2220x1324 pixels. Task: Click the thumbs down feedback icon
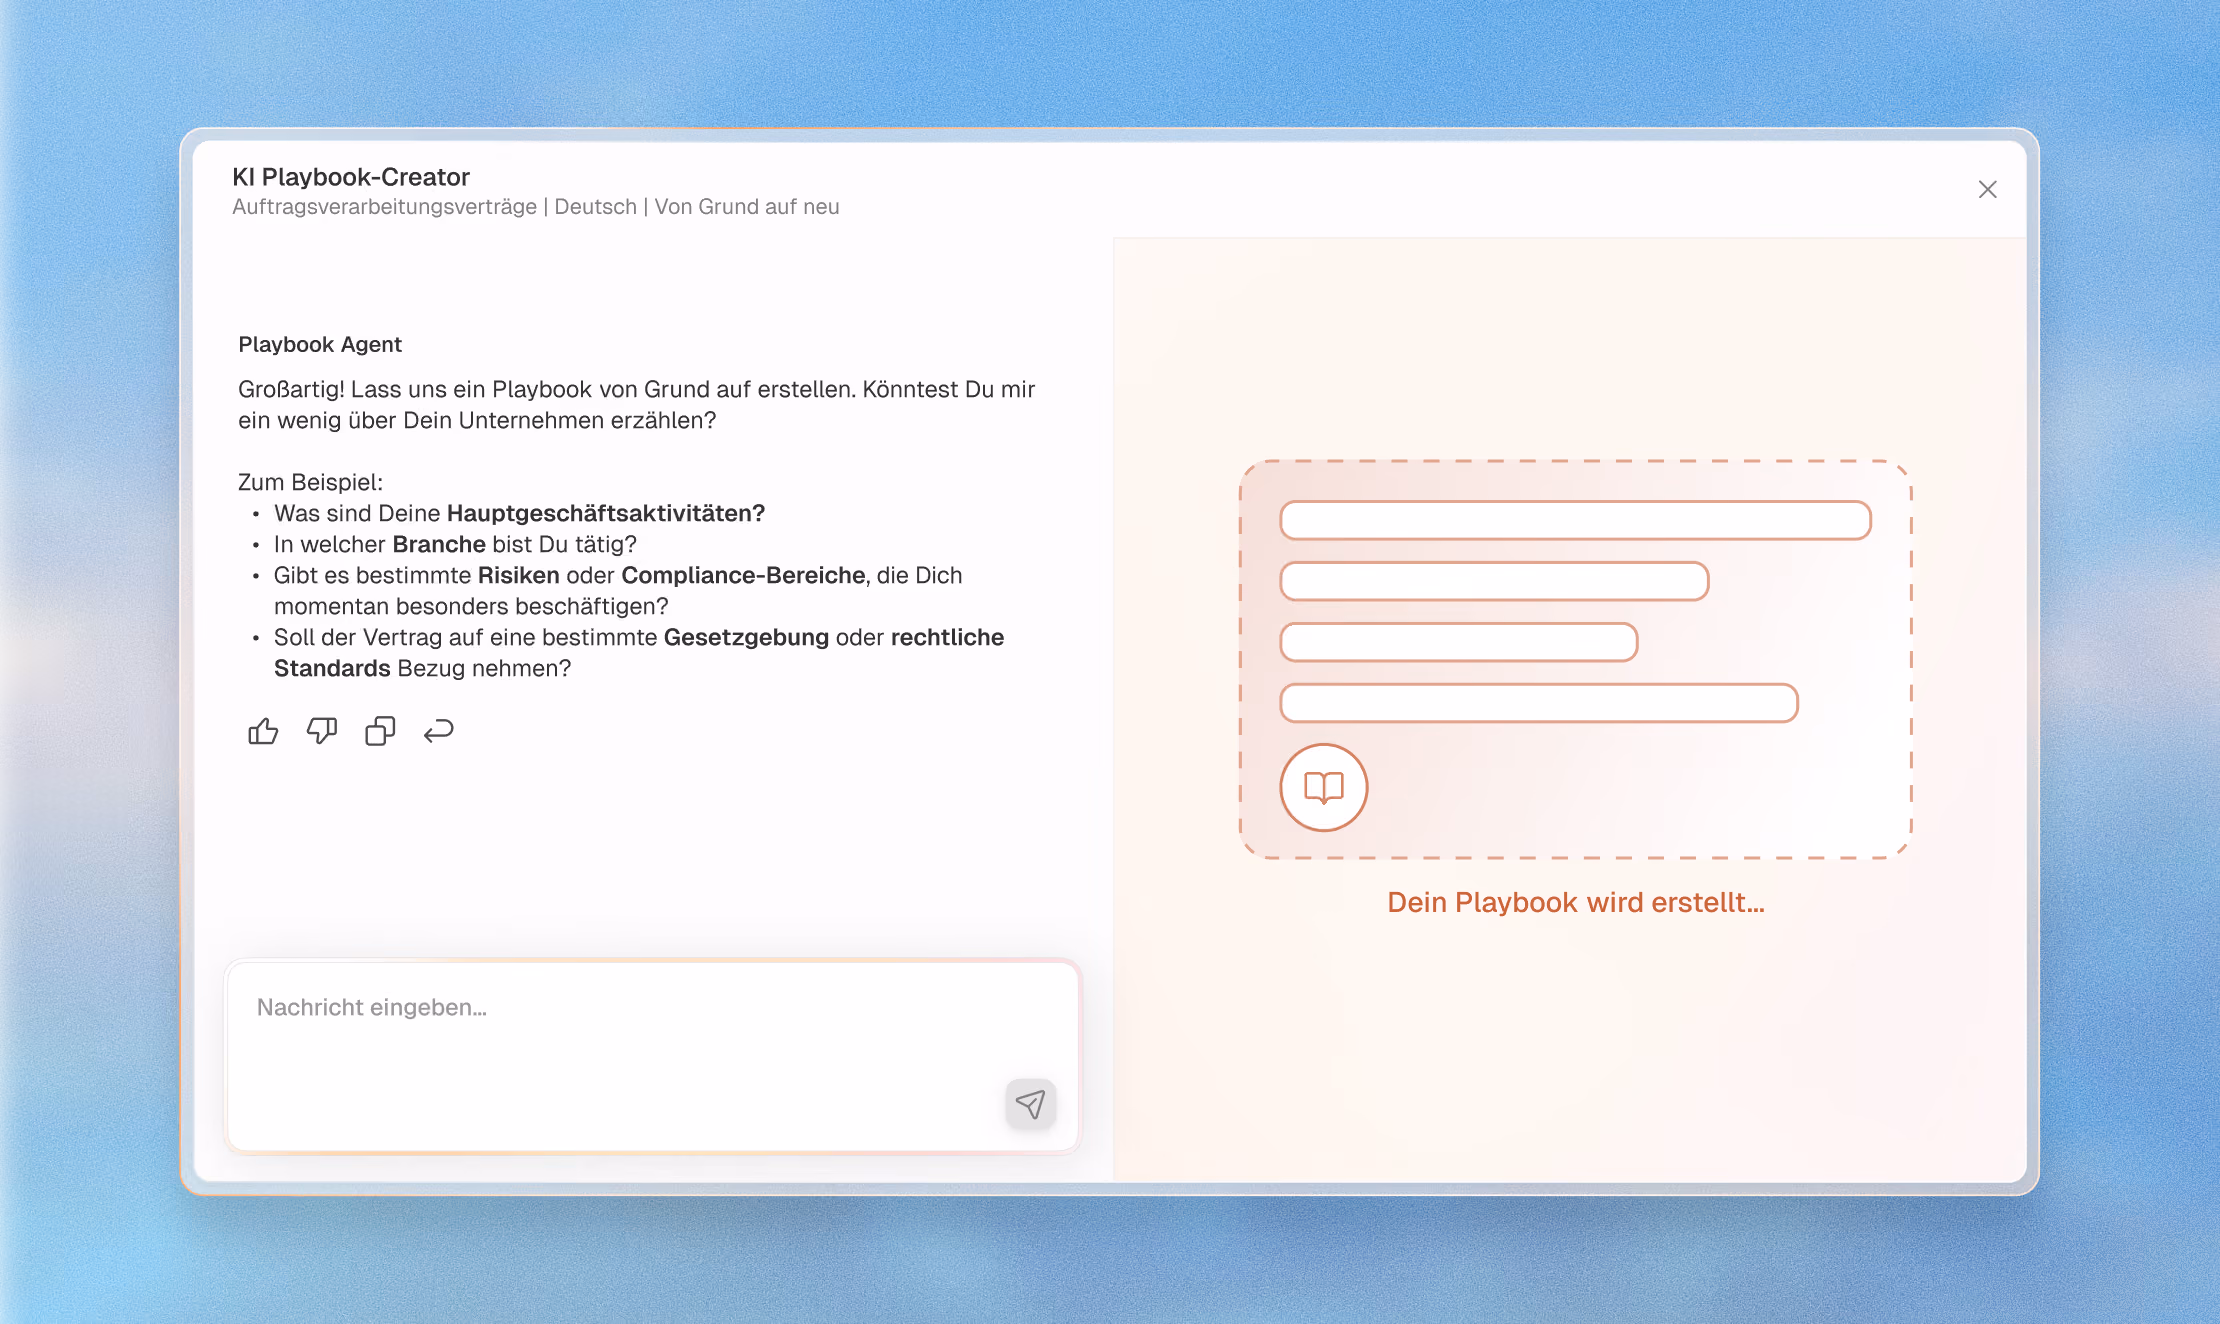point(321,732)
